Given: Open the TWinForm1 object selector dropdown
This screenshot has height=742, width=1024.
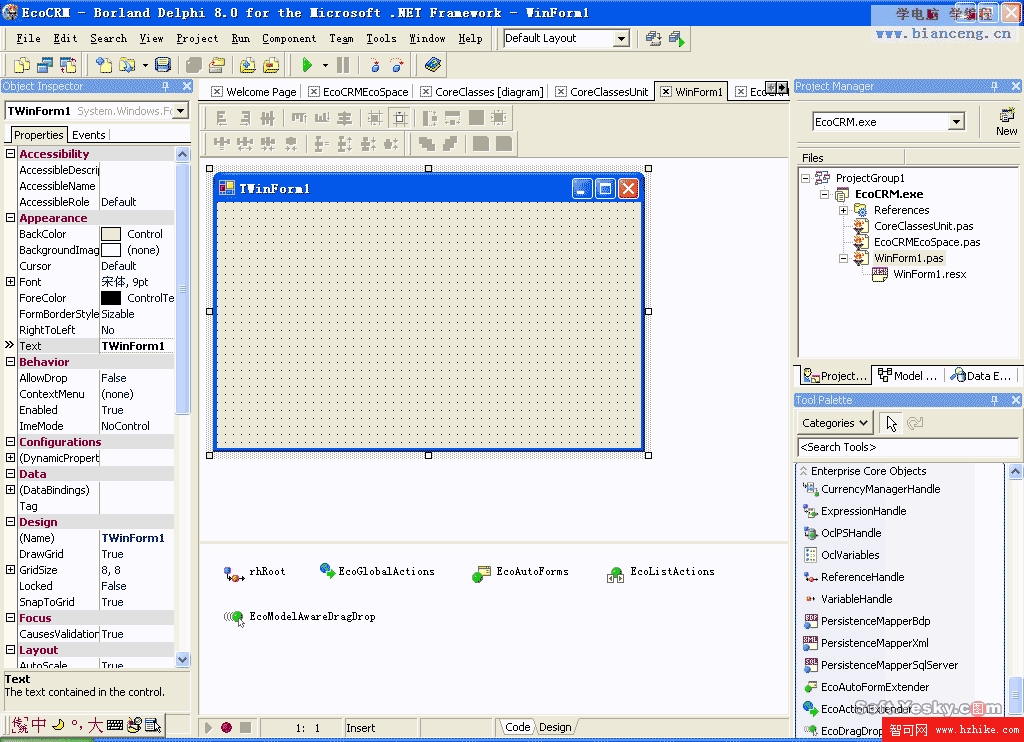Looking at the screenshot, I should pos(181,111).
